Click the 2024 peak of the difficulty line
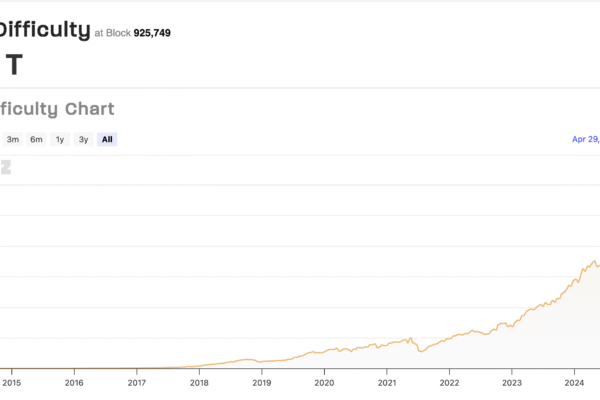 [596, 262]
